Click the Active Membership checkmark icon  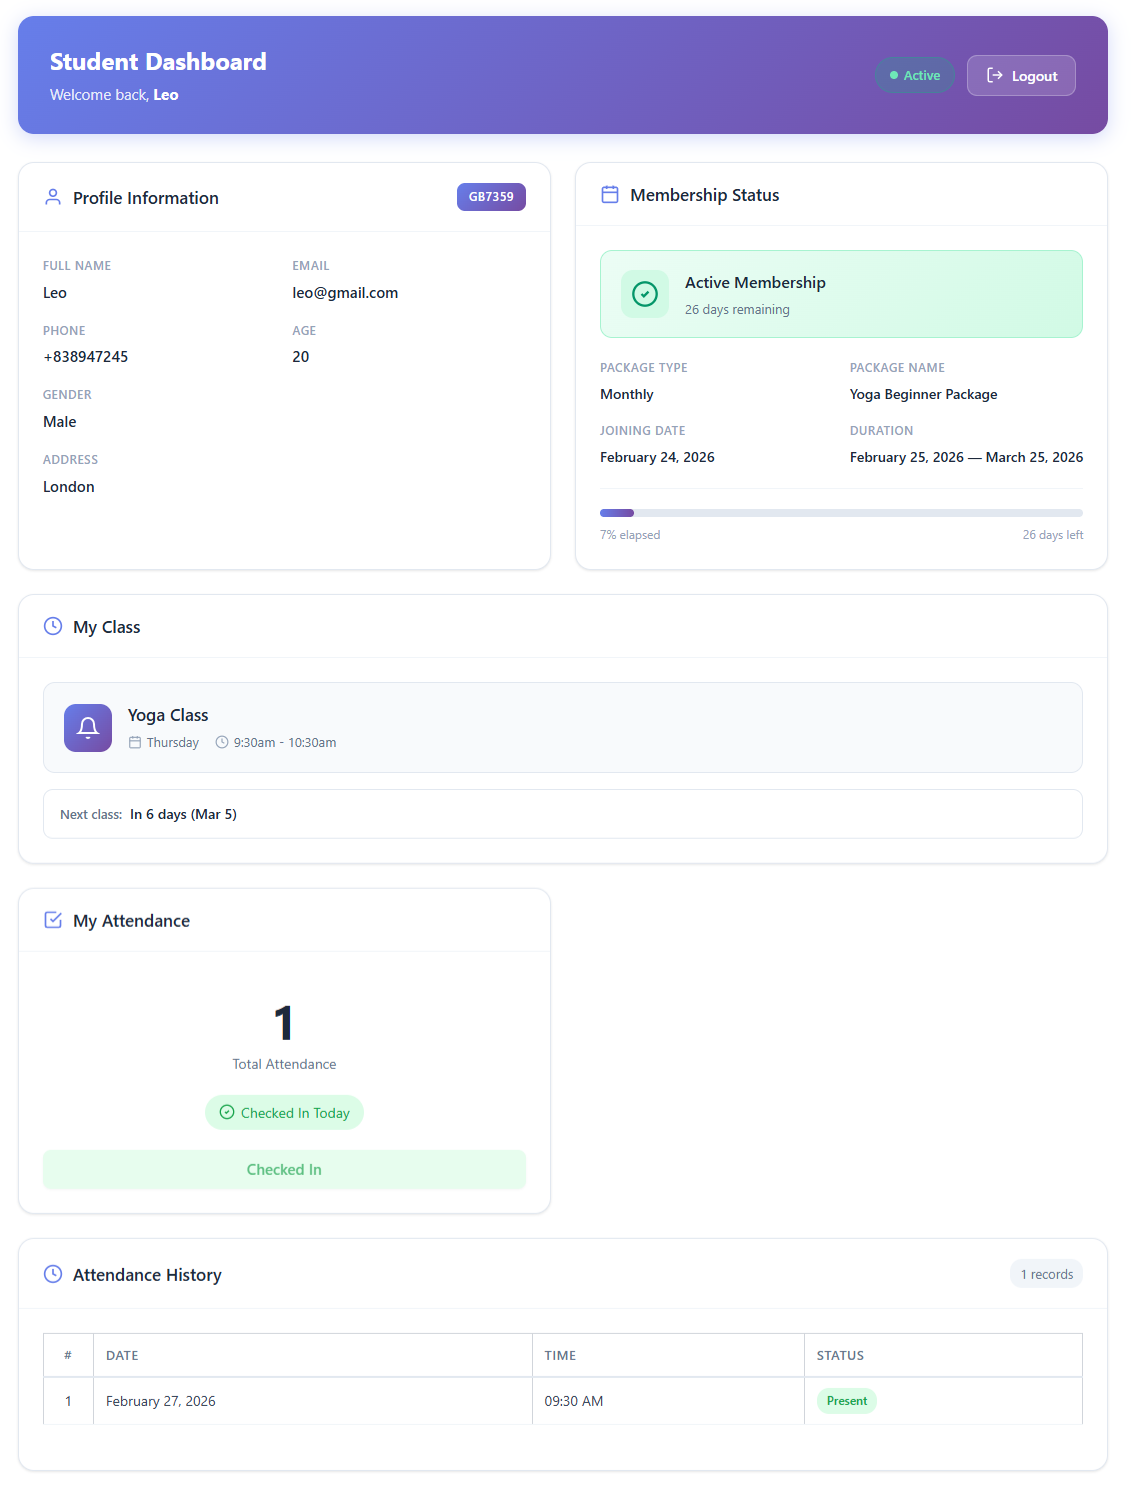[x=645, y=294]
